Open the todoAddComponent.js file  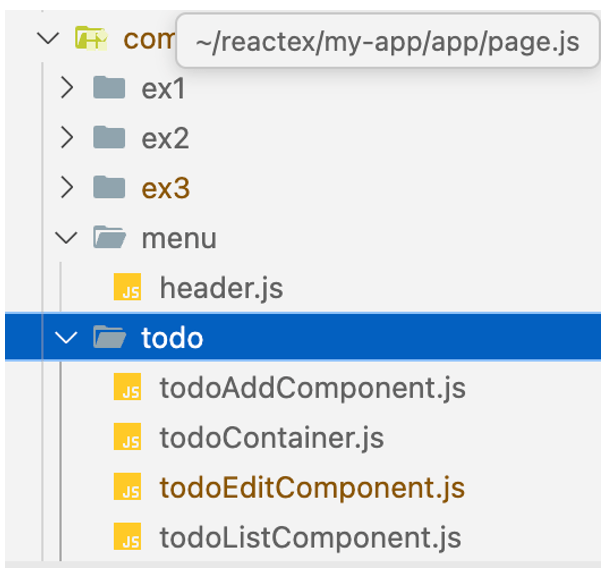pyautogui.click(x=312, y=388)
